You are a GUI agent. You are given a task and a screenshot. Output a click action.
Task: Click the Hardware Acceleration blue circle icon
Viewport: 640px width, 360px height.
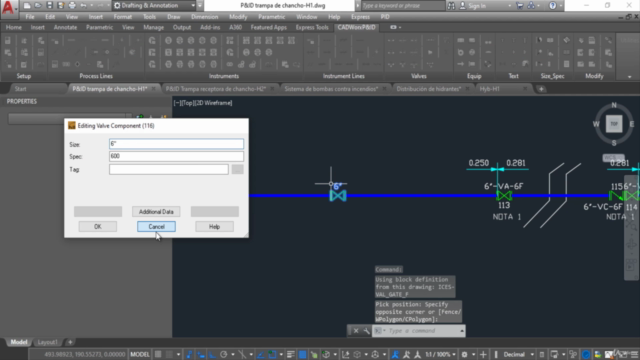pyautogui.click(x=586, y=354)
